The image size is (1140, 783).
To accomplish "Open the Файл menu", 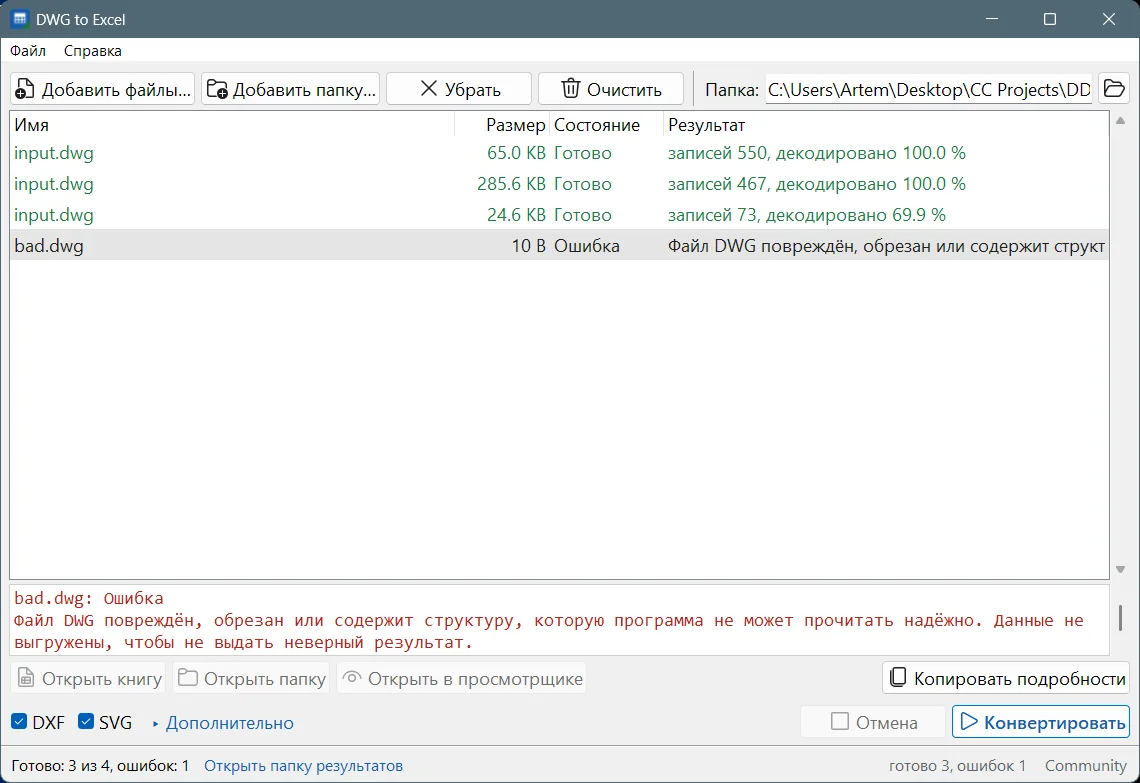I will [28, 51].
